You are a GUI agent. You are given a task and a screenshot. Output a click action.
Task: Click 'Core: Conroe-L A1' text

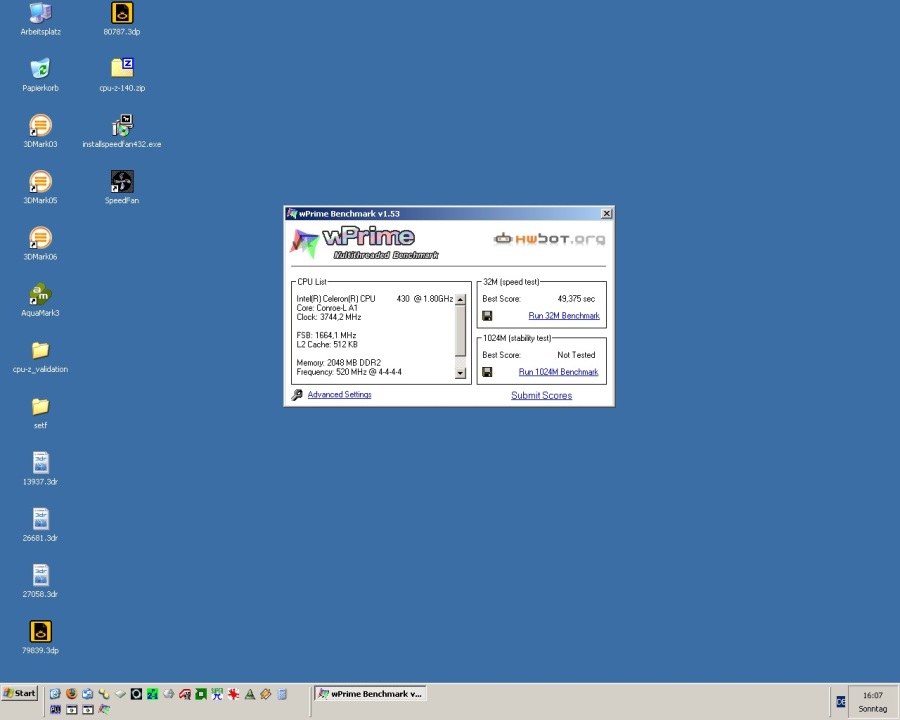coord(327,308)
